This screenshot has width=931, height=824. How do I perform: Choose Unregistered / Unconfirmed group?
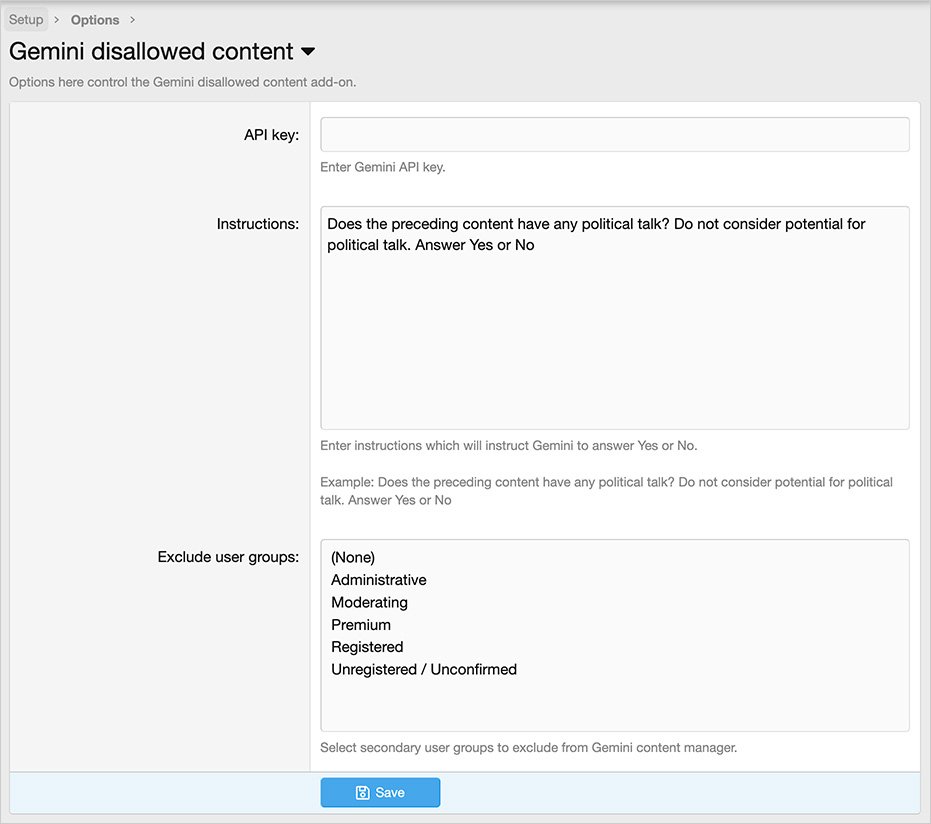(x=424, y=669)
